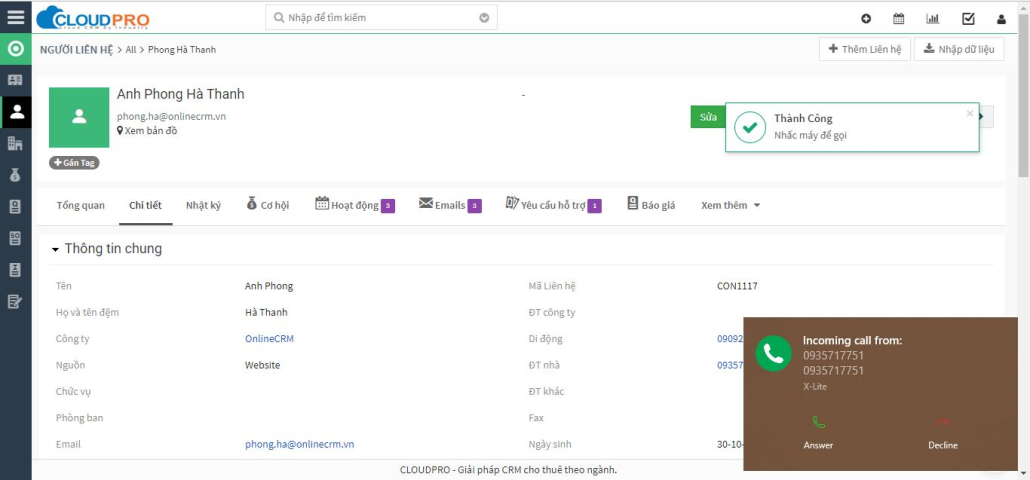Open the opportunities money bag sidebar icon
This screenshot has width=1030, height=480.
point(15,175)
